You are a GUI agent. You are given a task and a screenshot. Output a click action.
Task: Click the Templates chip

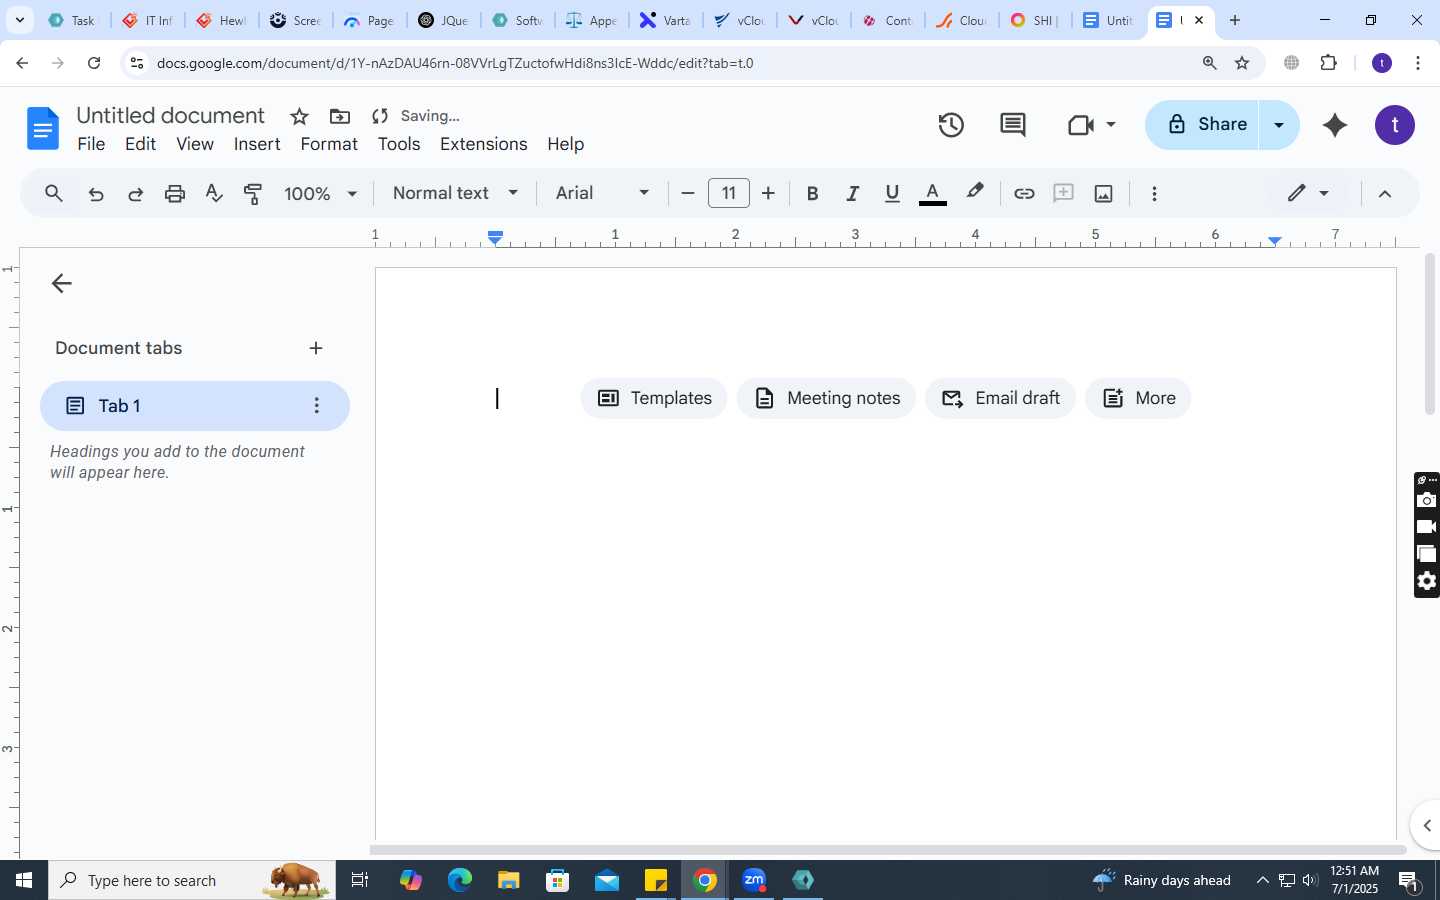tap(654, 398)
